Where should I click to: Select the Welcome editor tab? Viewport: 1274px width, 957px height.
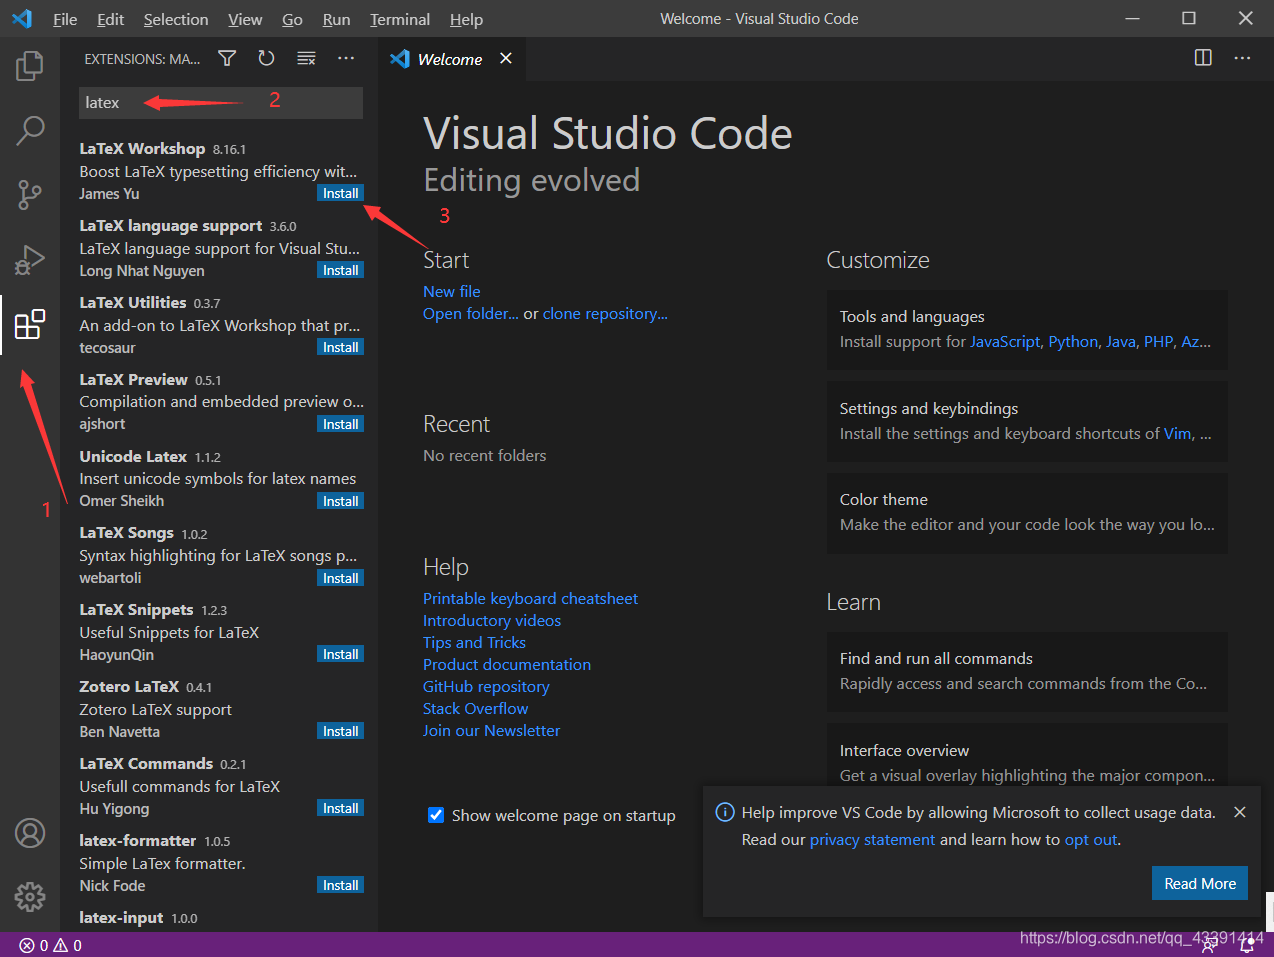click(x=450, y=59)
